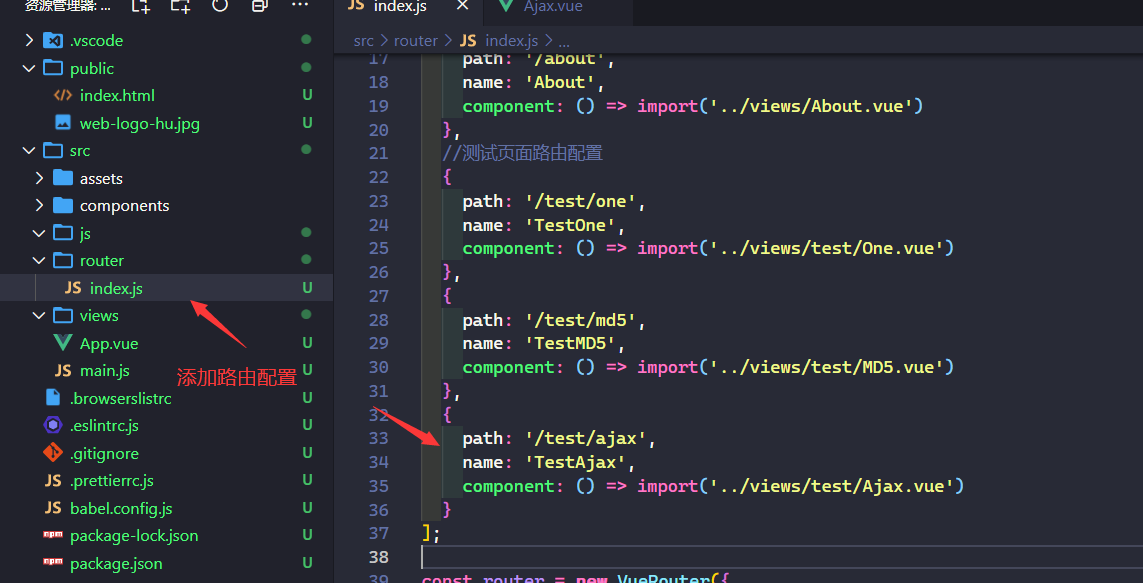
Task: Select the index.js editor tab
Action: click(x=399, y=7)
